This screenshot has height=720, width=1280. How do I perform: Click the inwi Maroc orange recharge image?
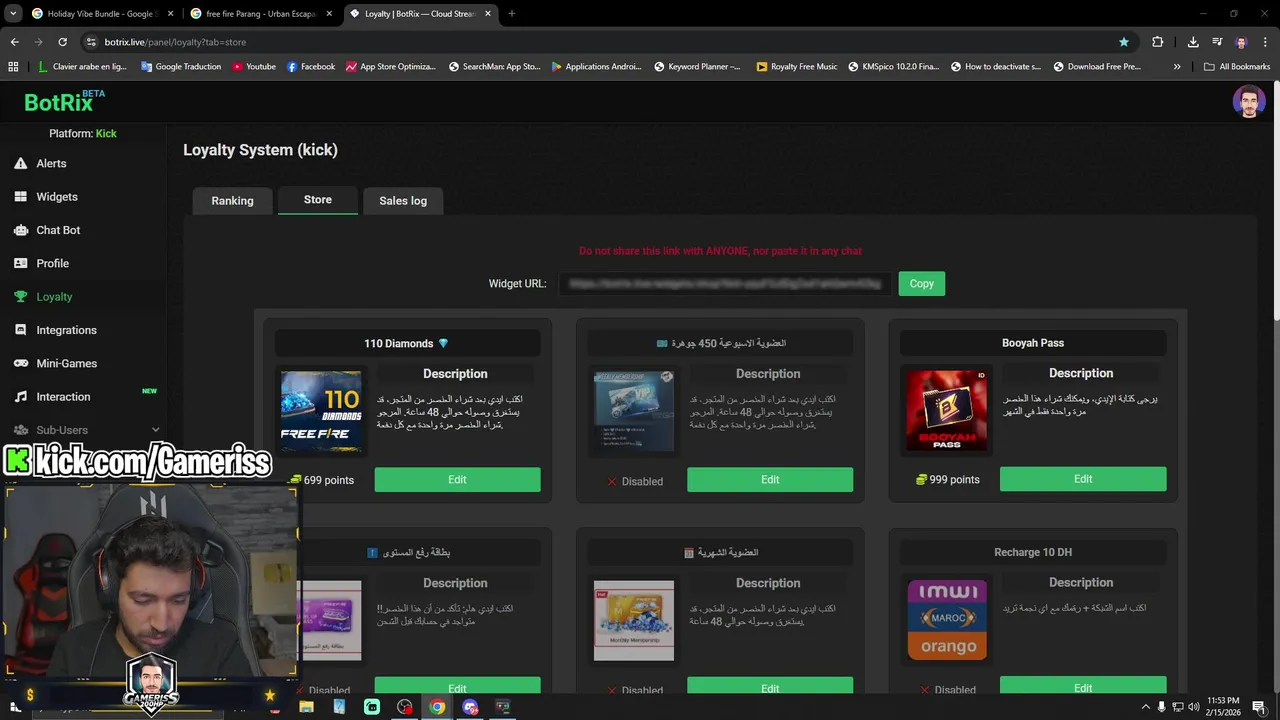click(x=946, y=620)
